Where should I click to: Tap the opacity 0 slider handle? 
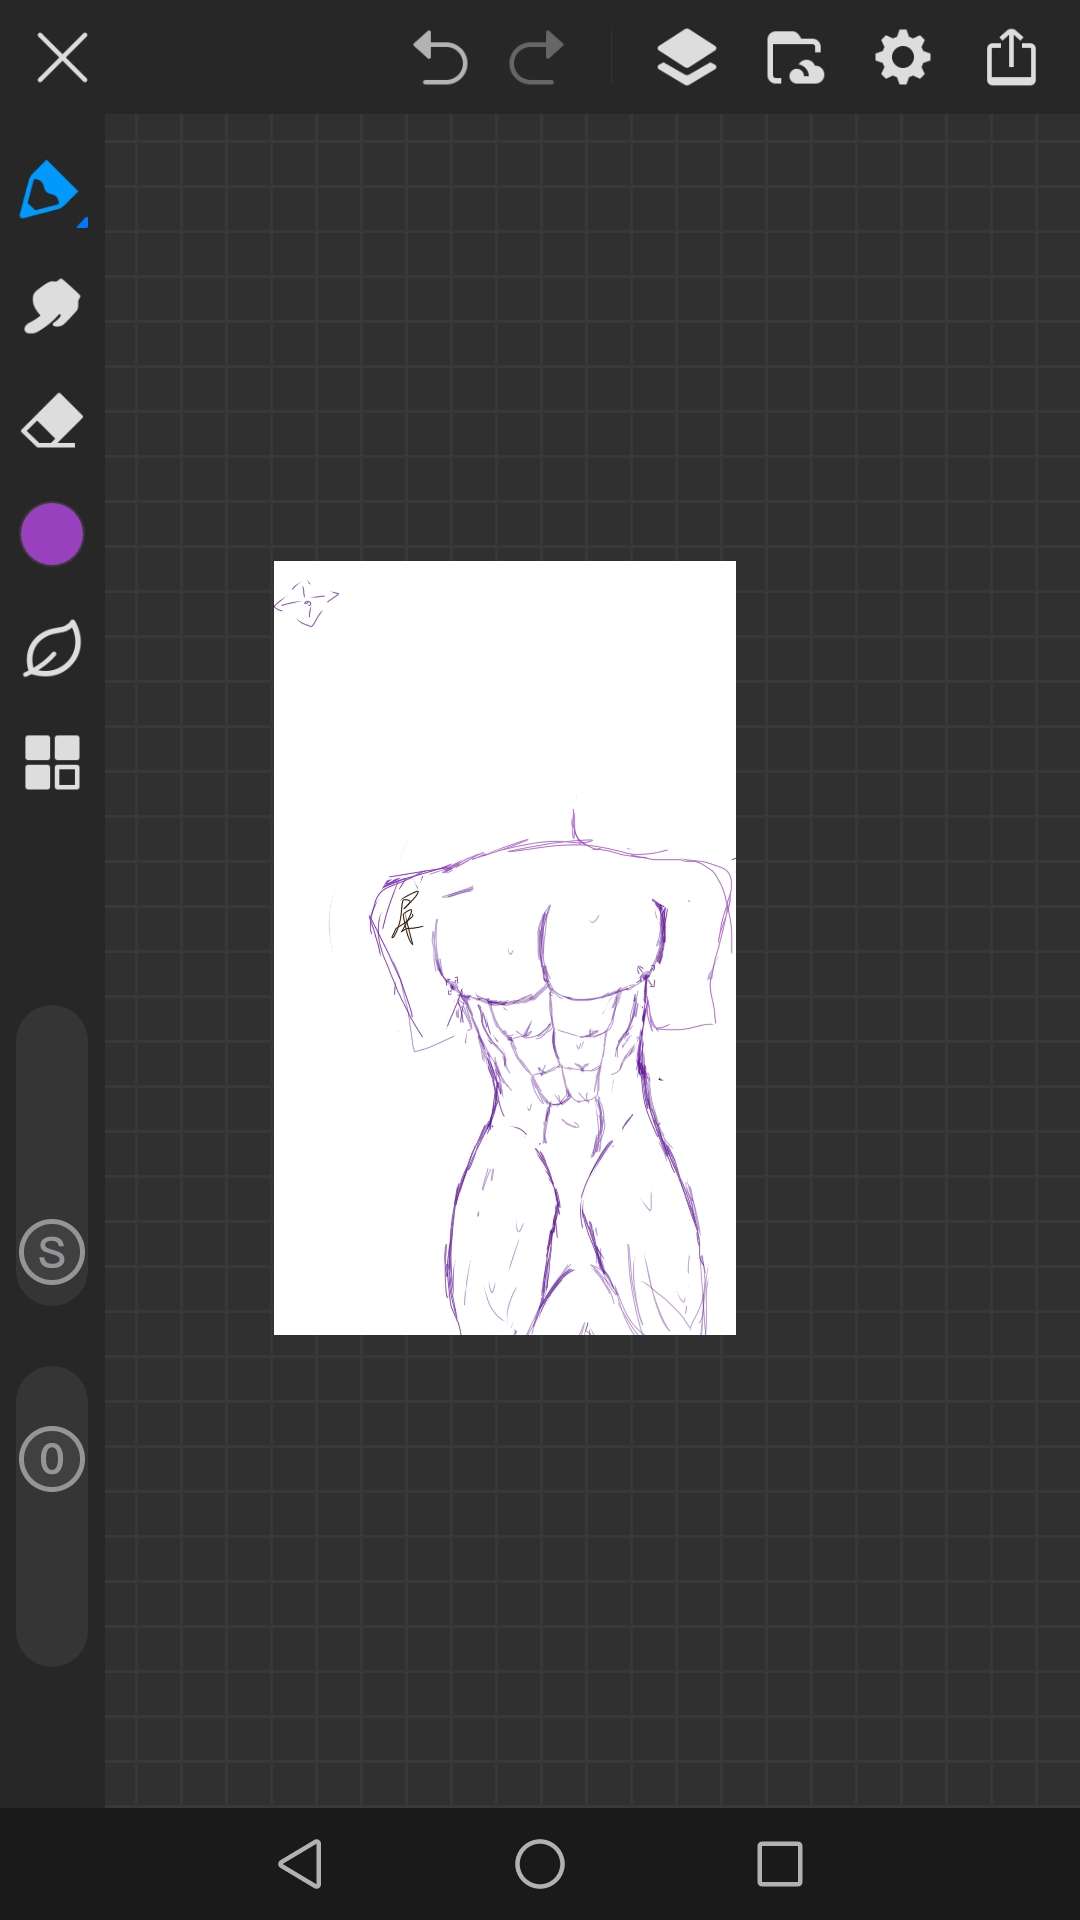pyautogui.click(x=52, y=1459)
